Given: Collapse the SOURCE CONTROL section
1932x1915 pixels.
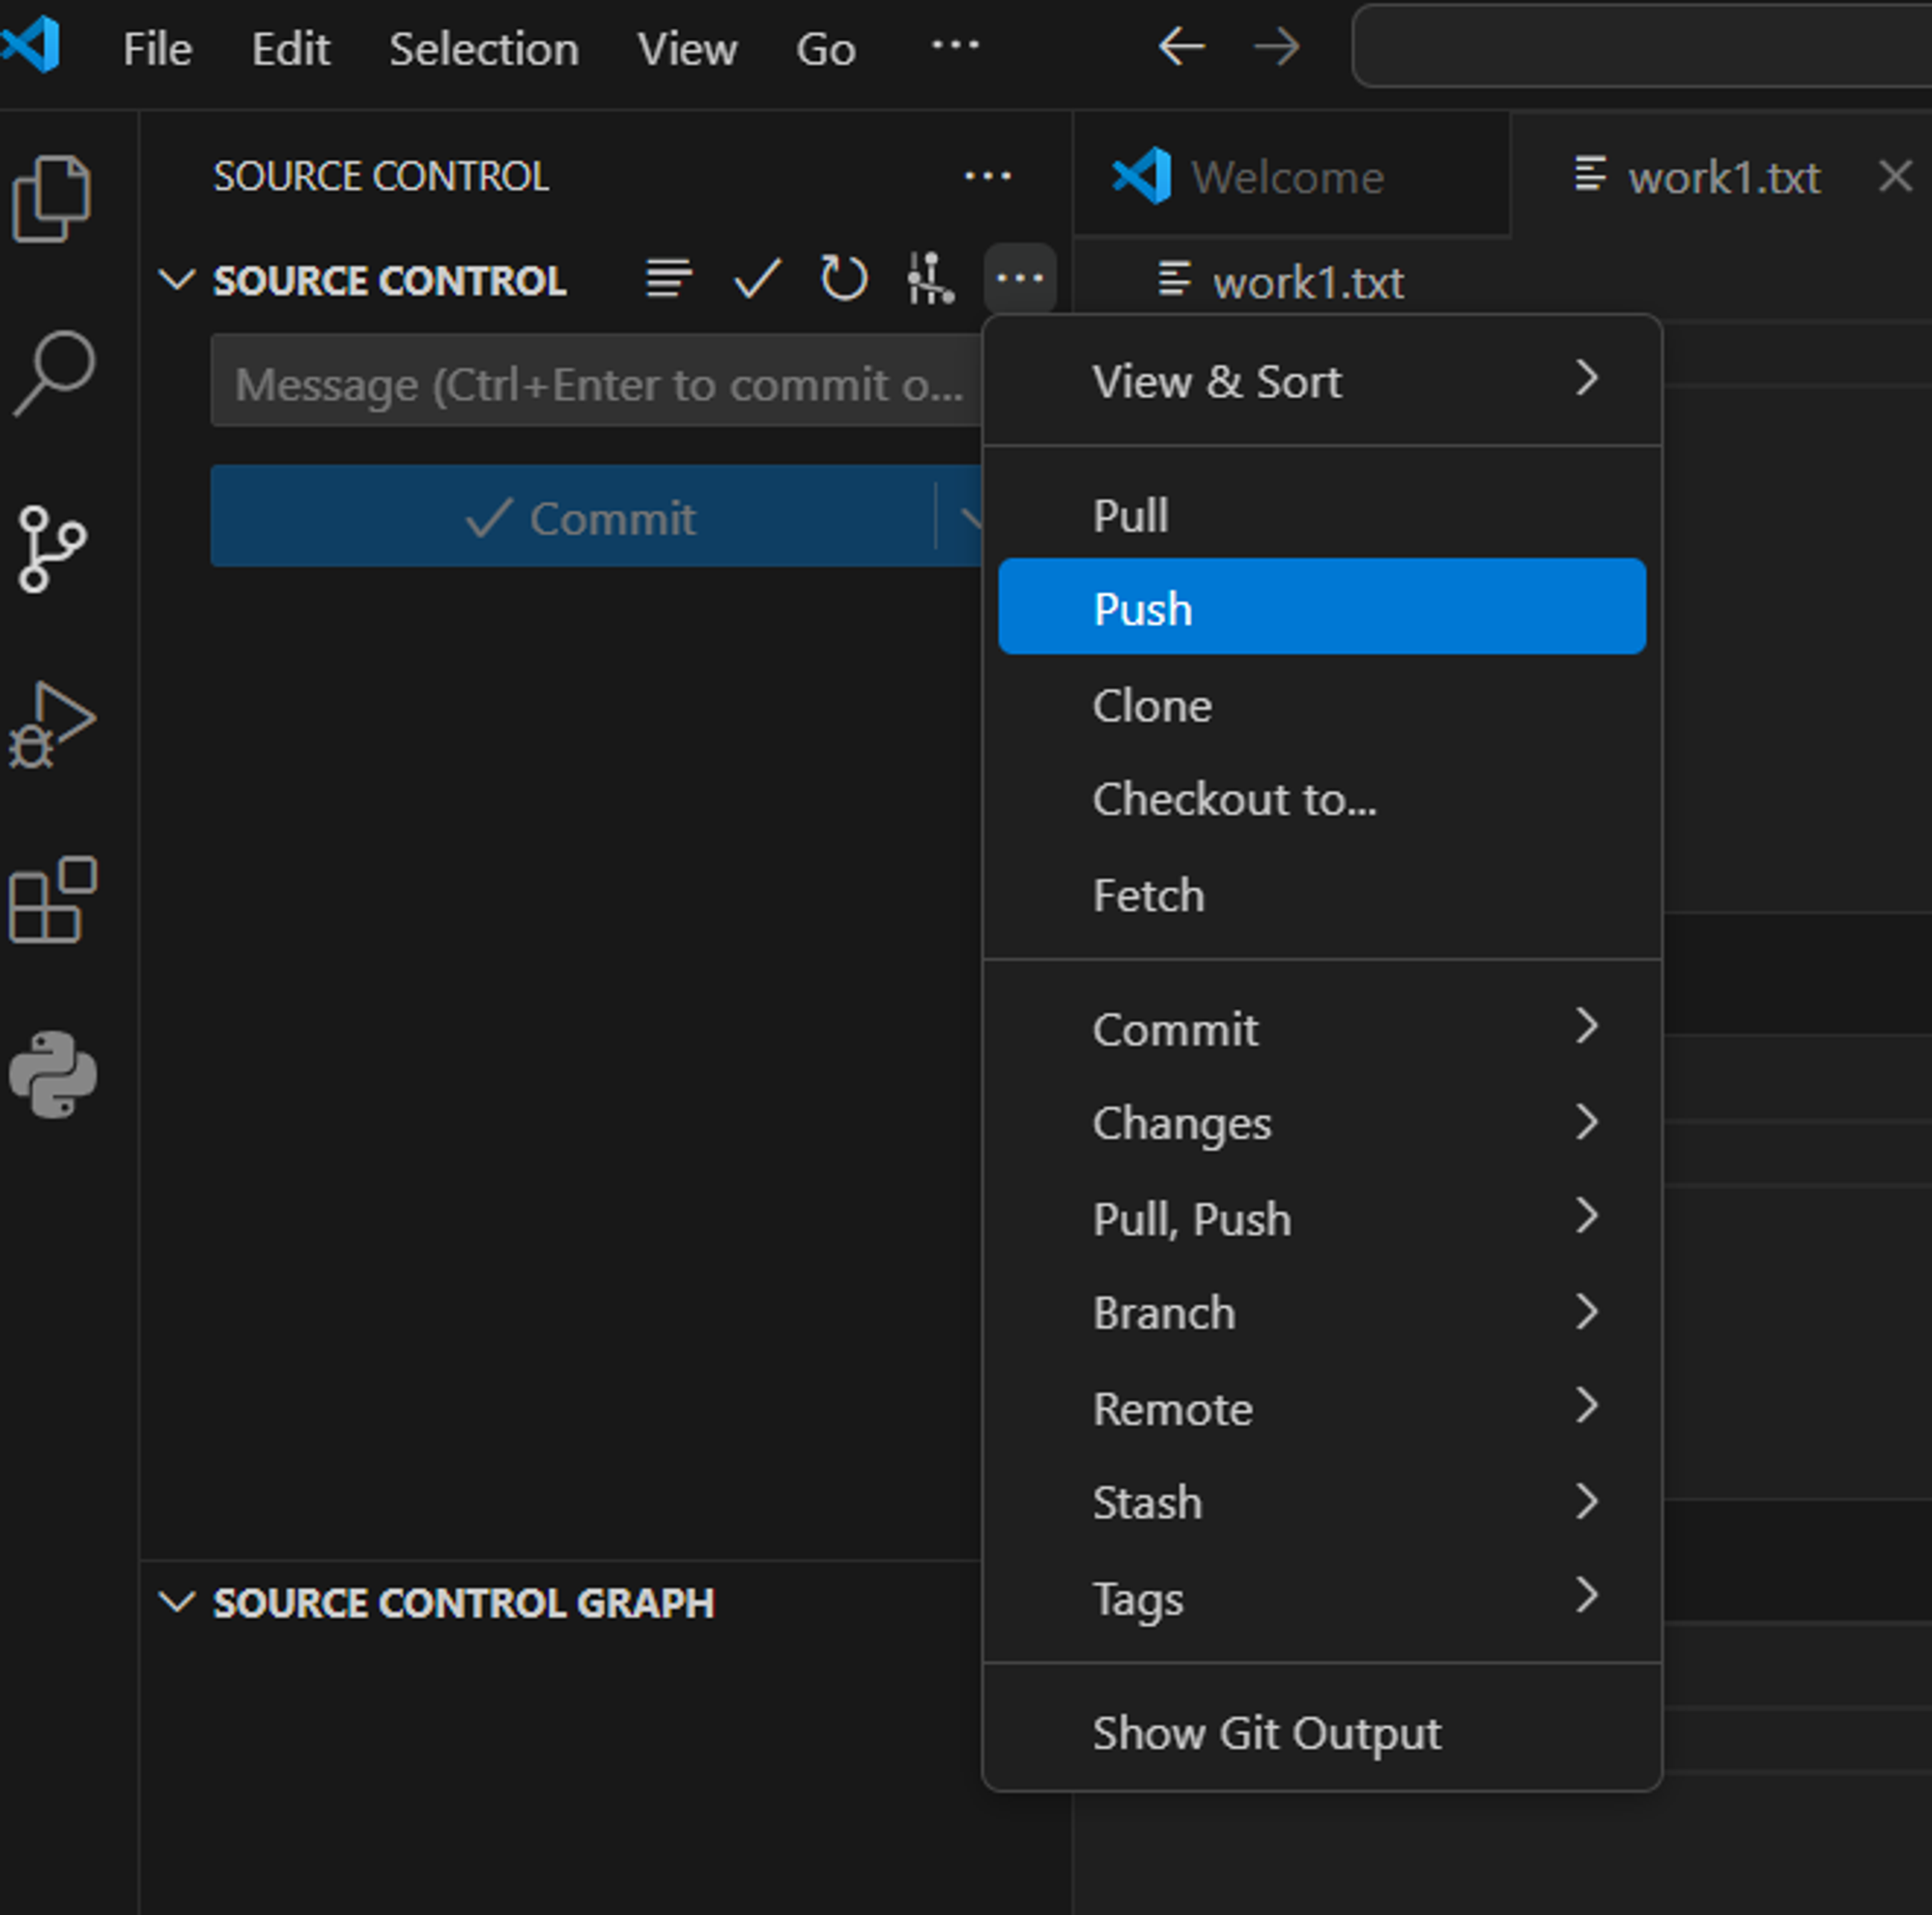Looking at the screenshot, I should pyautogui.click(x=177, y=280).
